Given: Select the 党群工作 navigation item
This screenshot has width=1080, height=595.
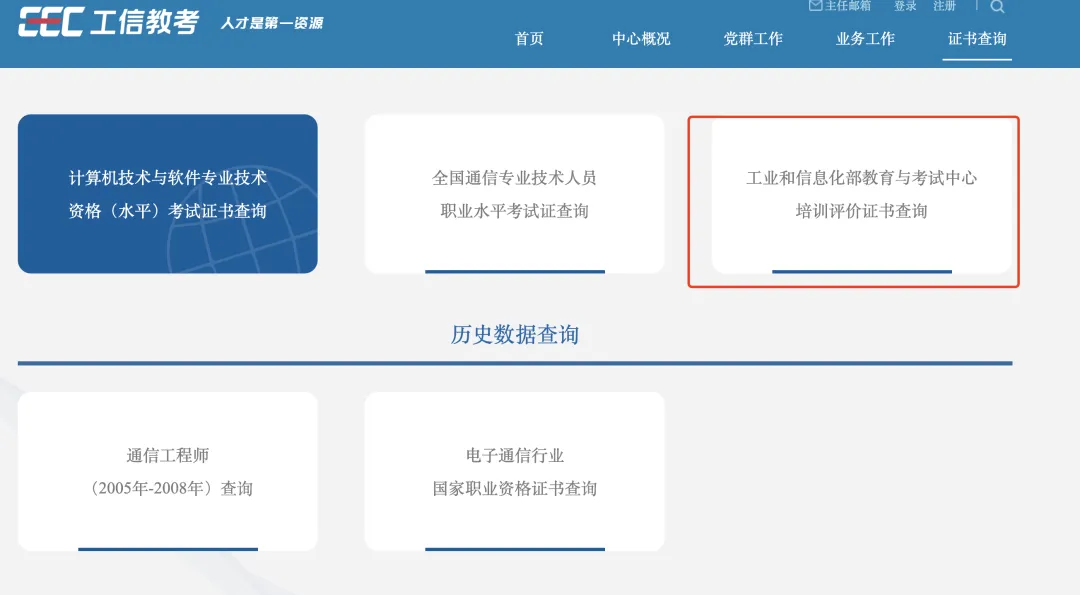Looking at the screenshot, I should 752,39.
